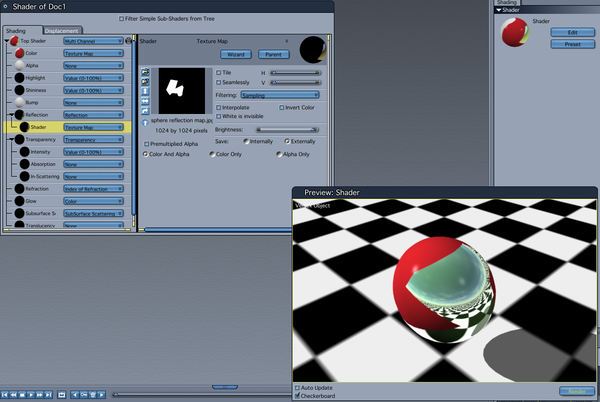The height and width of the screenshot is (402, 600).
Task: Adjust the Brightness slider
Action: click(287, 130)
